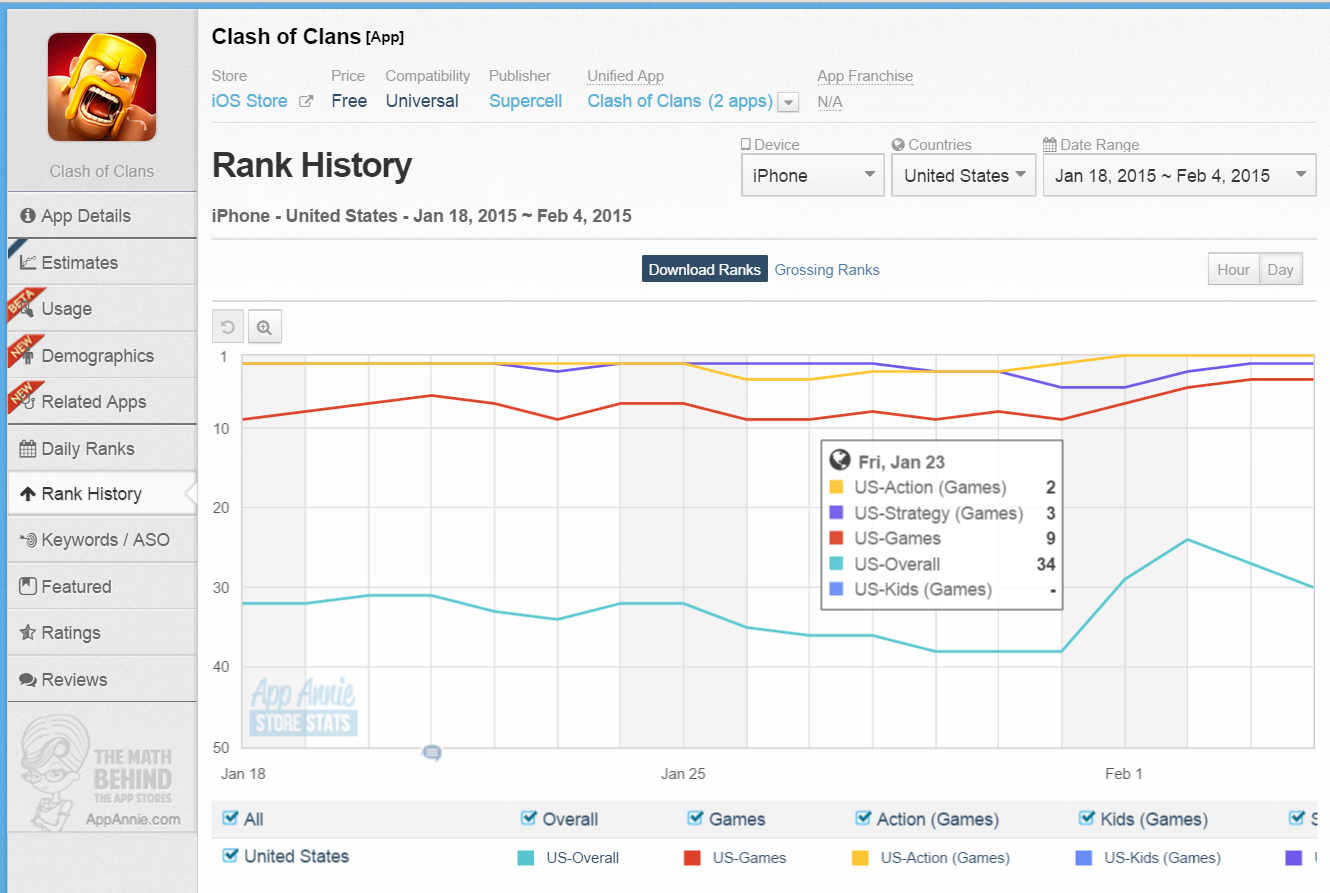The image size is (1330, 893).
Task: Click the App Annie Math Behind logo
Action: click(x=100, y=773)
